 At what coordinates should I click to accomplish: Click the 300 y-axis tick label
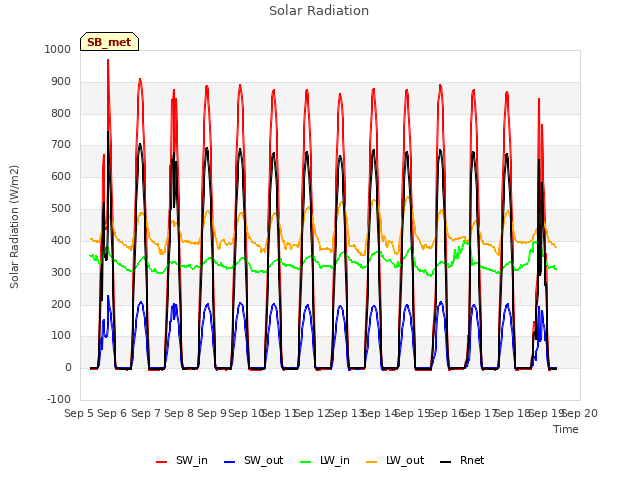click(61, 272)
